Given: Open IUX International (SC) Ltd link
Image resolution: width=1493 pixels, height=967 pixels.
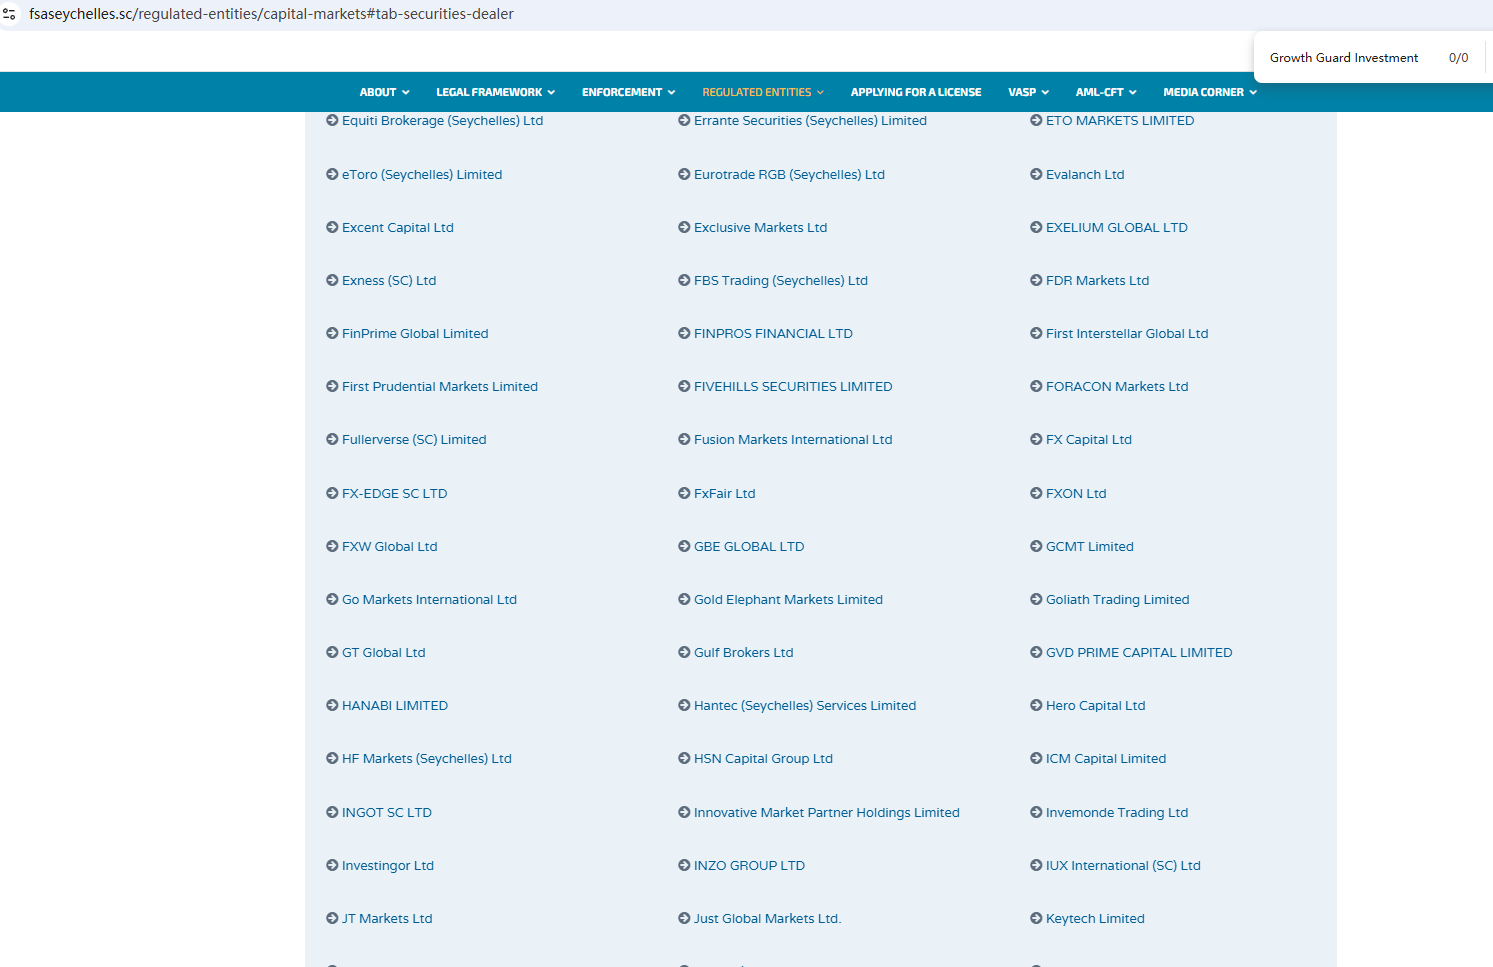Looking at the screenshot, I should [1123, 865].
